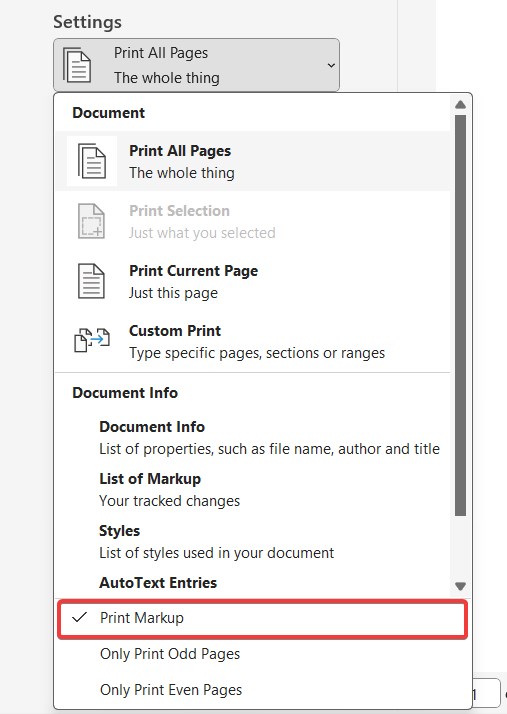
Task: Select Print Current Page, Just this page
Action: [253, 281]
